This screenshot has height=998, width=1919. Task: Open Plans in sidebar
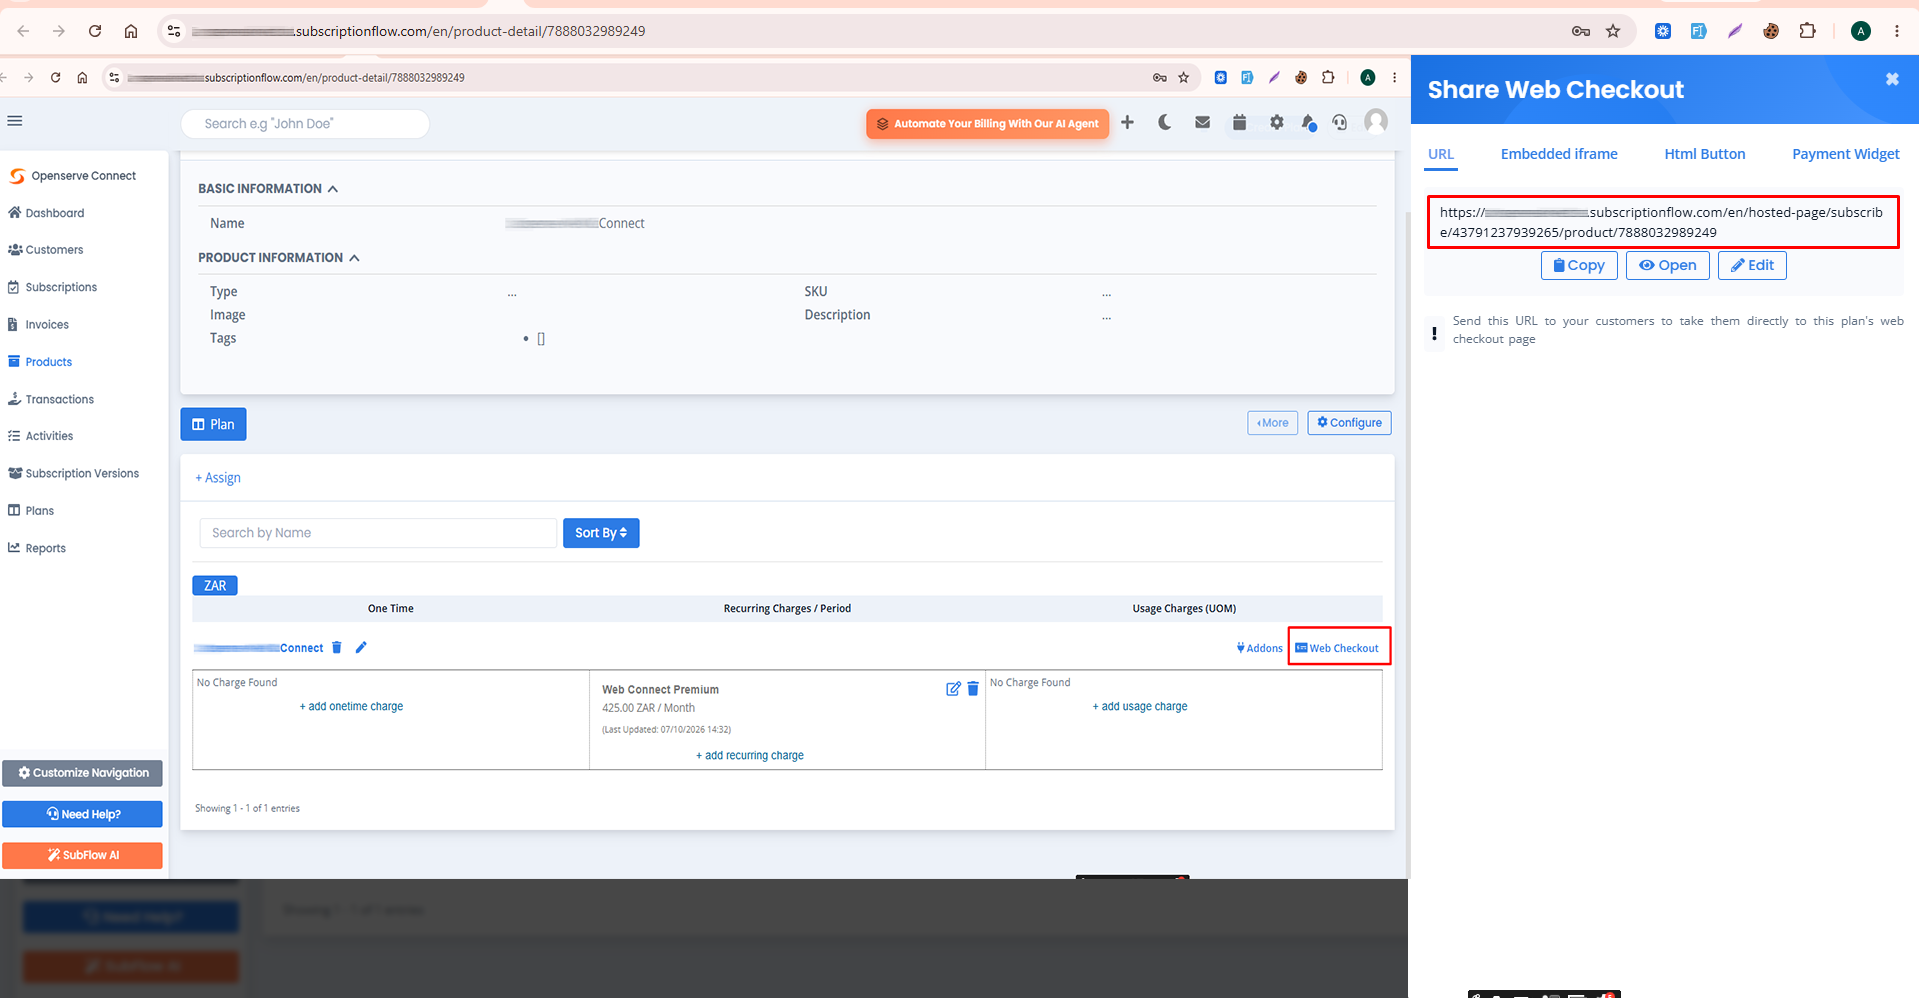pos(31,511)
